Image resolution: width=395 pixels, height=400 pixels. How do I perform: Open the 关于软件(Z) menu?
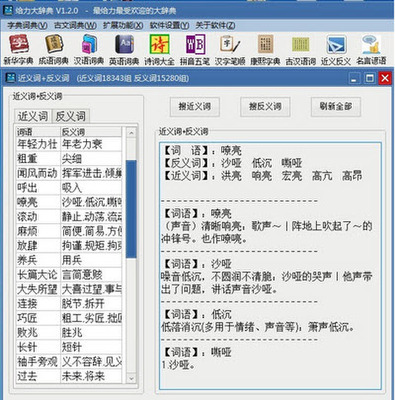[215, 25]
